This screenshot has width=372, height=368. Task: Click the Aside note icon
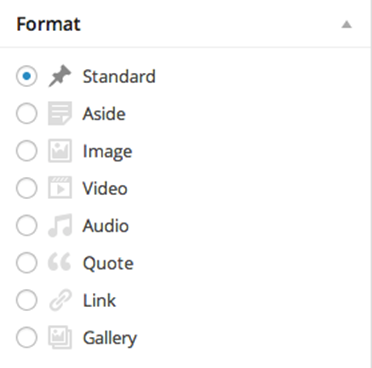(x=60, y=114)
